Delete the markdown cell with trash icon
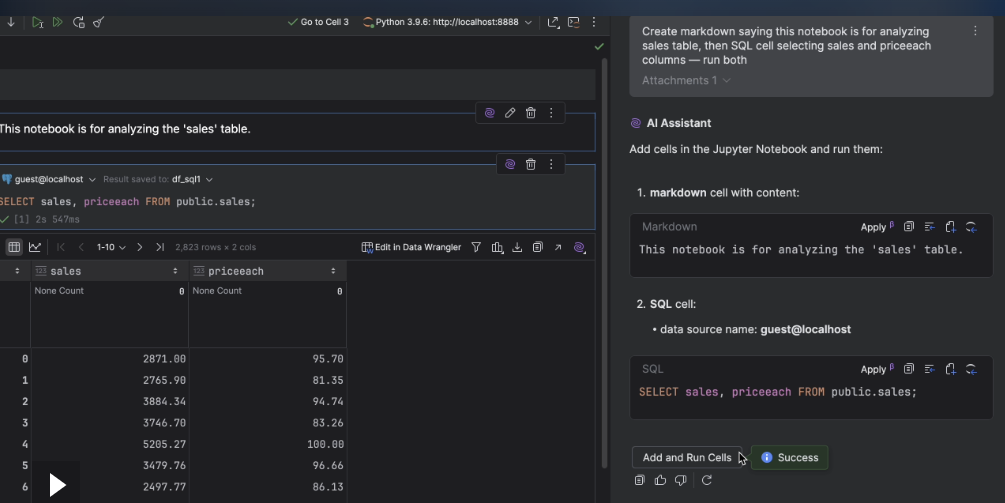1005x503 pixels. pos(531,113)
